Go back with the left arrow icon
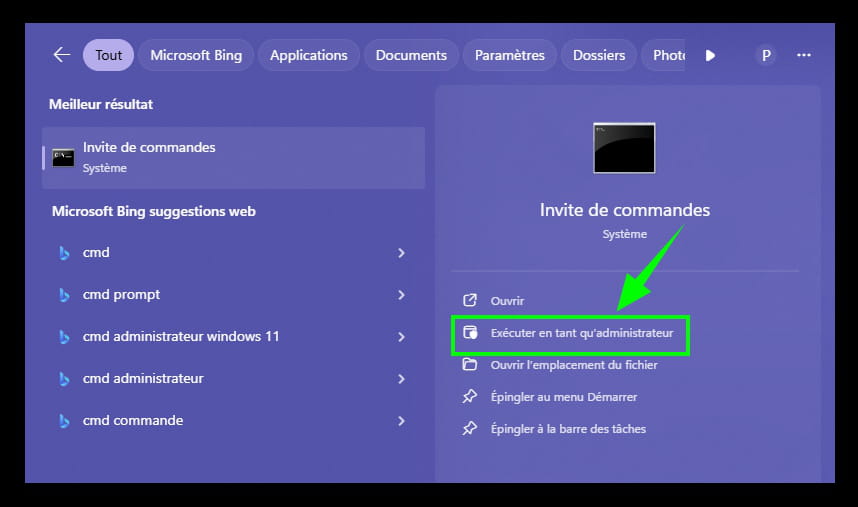The width and height of the screenshot is (858, 507). click(x=62, y=55)
